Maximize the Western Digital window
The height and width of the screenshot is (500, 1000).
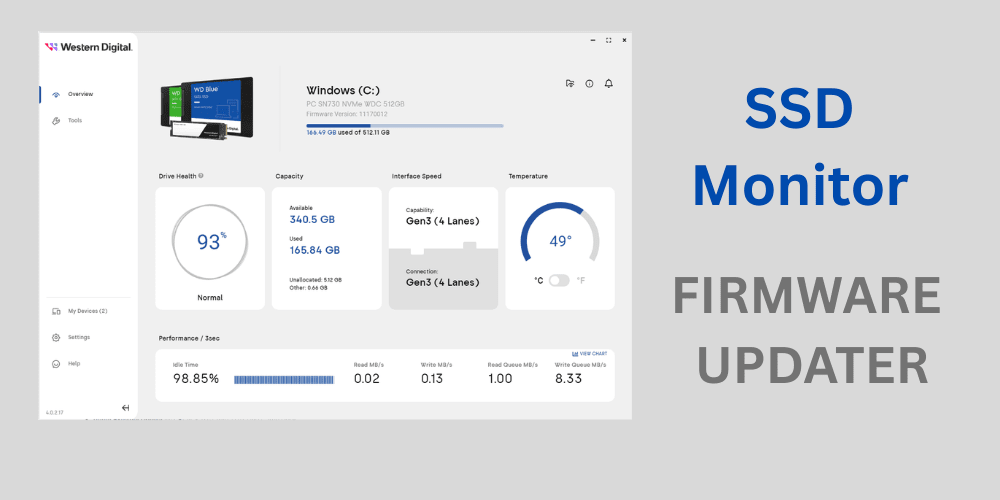pos(608,40)
